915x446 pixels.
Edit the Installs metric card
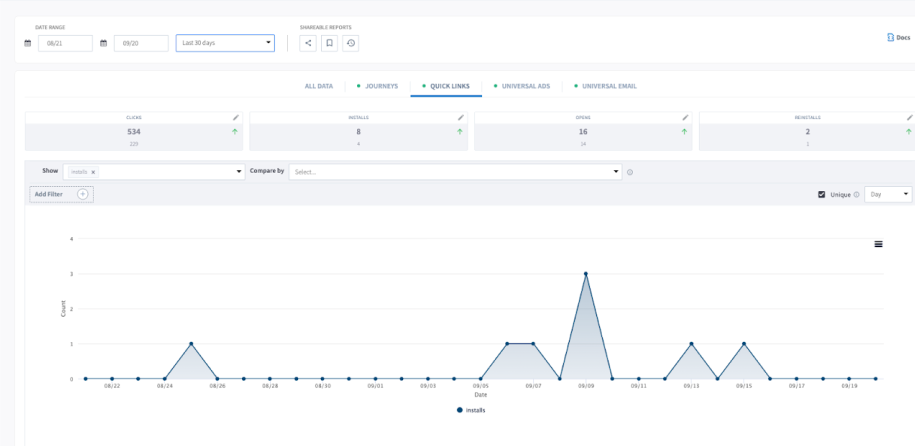pos(461,117)
